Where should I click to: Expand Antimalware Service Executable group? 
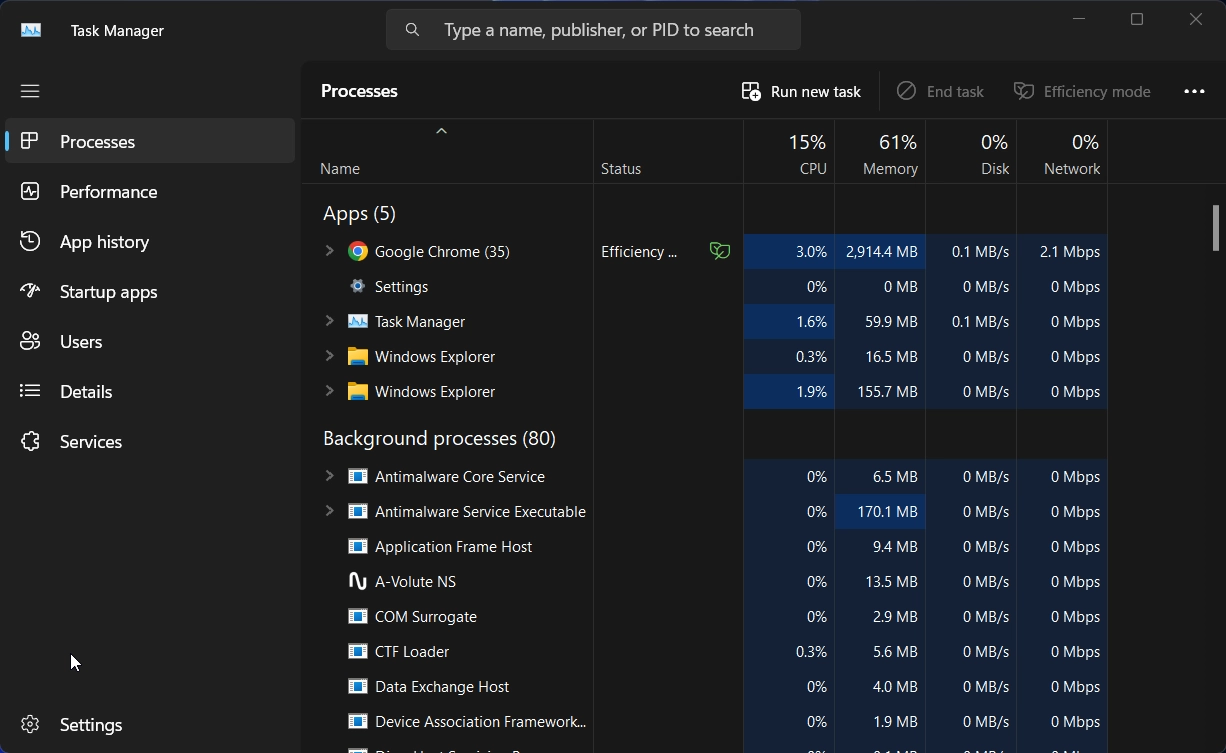coord(329,511)
